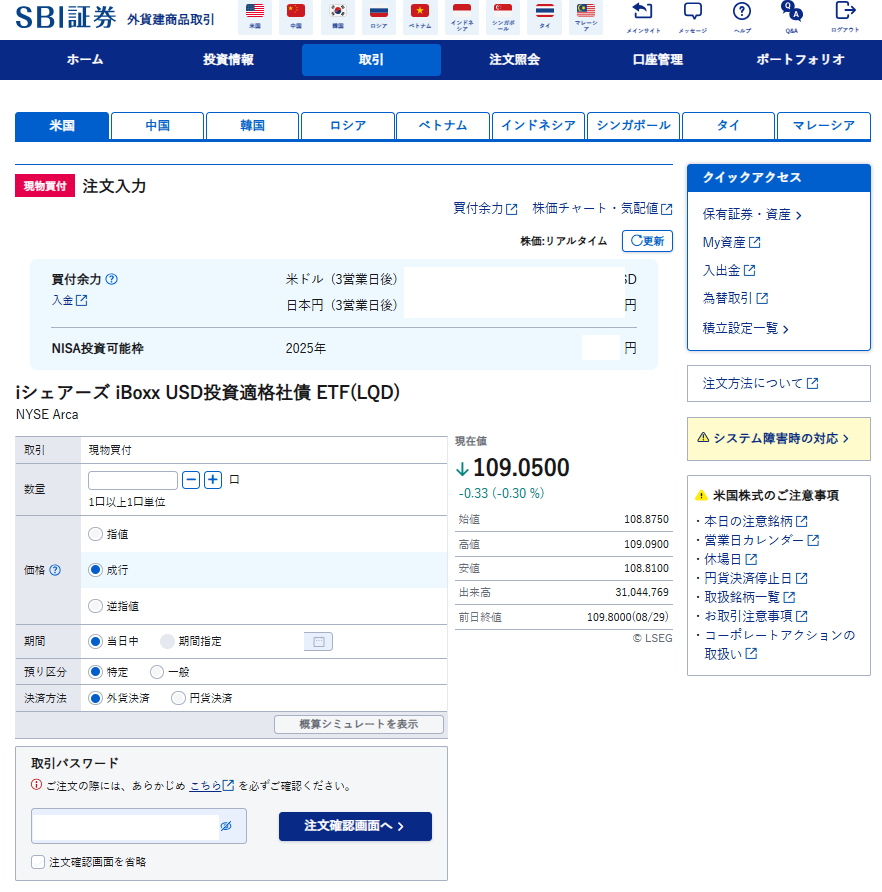Open 口座管理 navigation item
This screenshot has width=882, height=892.
coord(658,60)
